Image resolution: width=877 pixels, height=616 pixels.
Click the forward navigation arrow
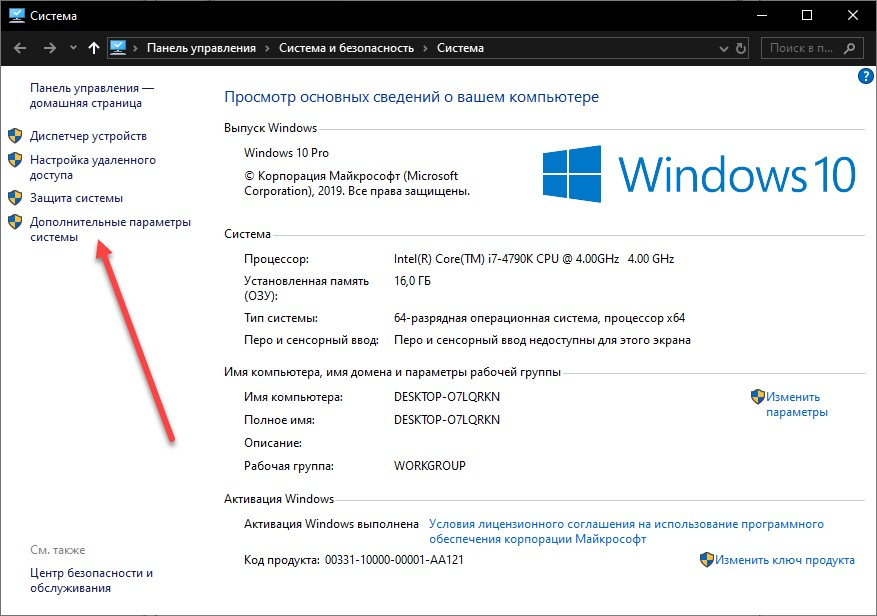click(x=50, y=48)
